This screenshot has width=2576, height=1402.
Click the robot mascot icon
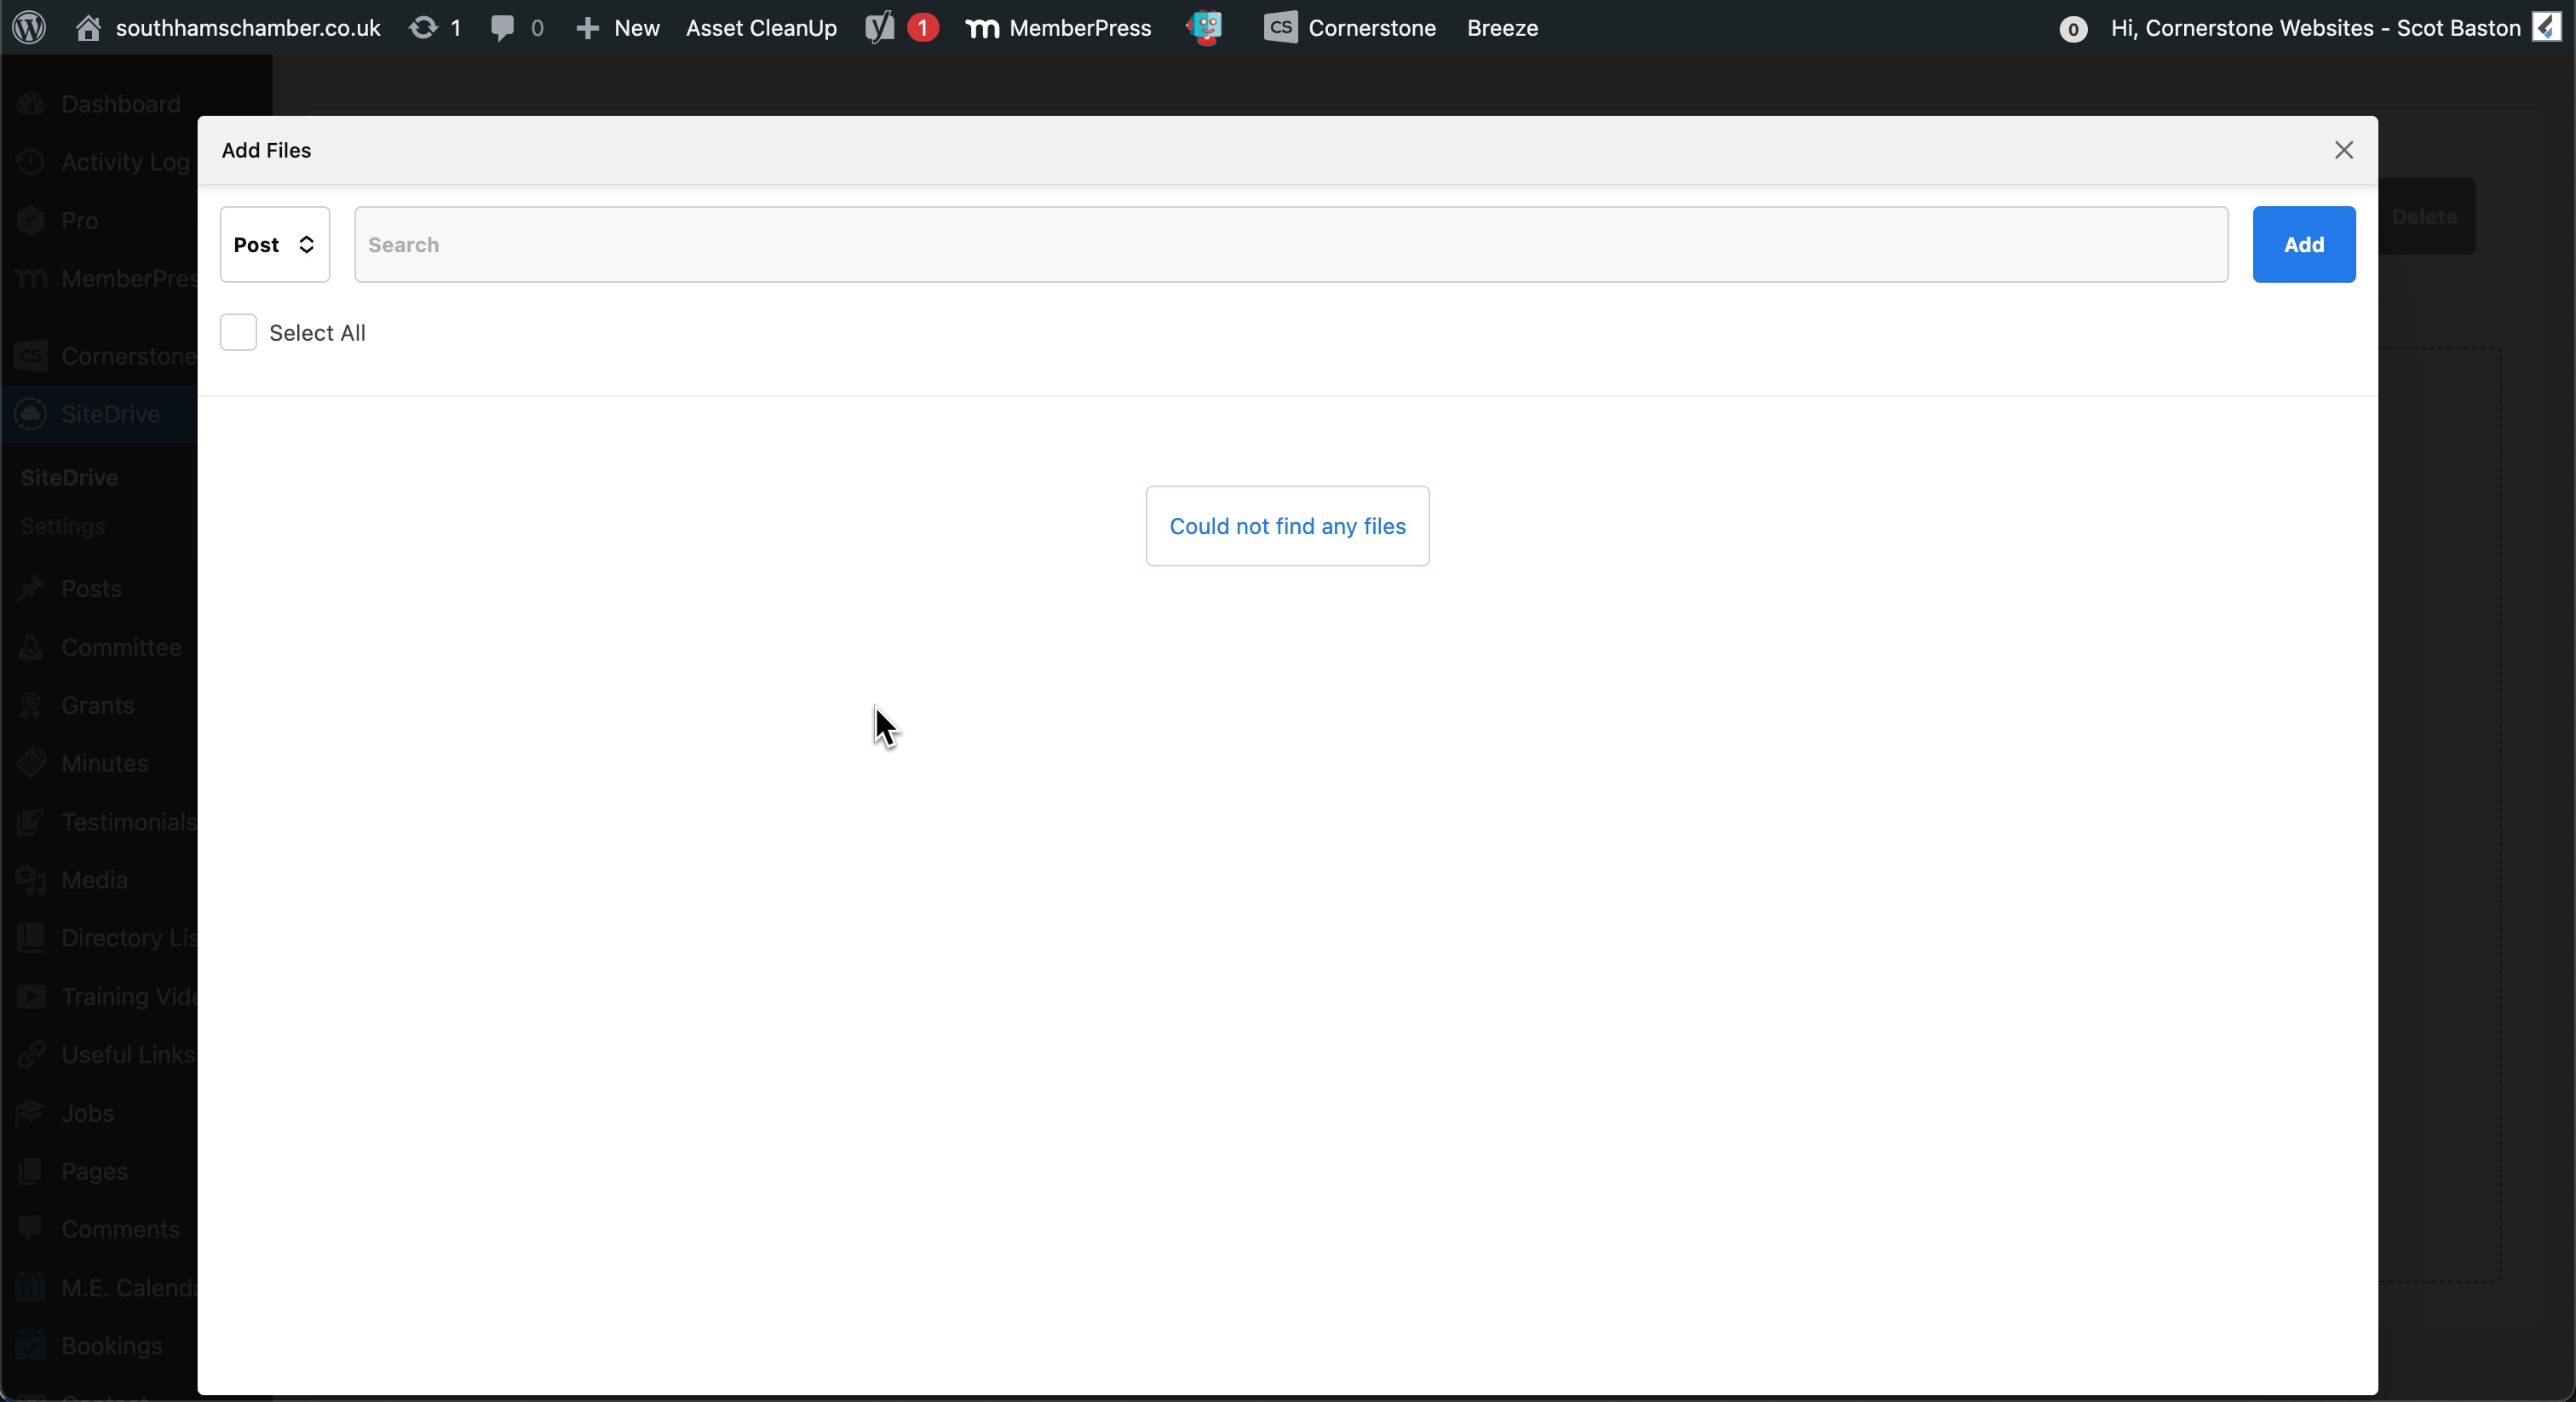pyautogui.click(x=1206, y=27)
